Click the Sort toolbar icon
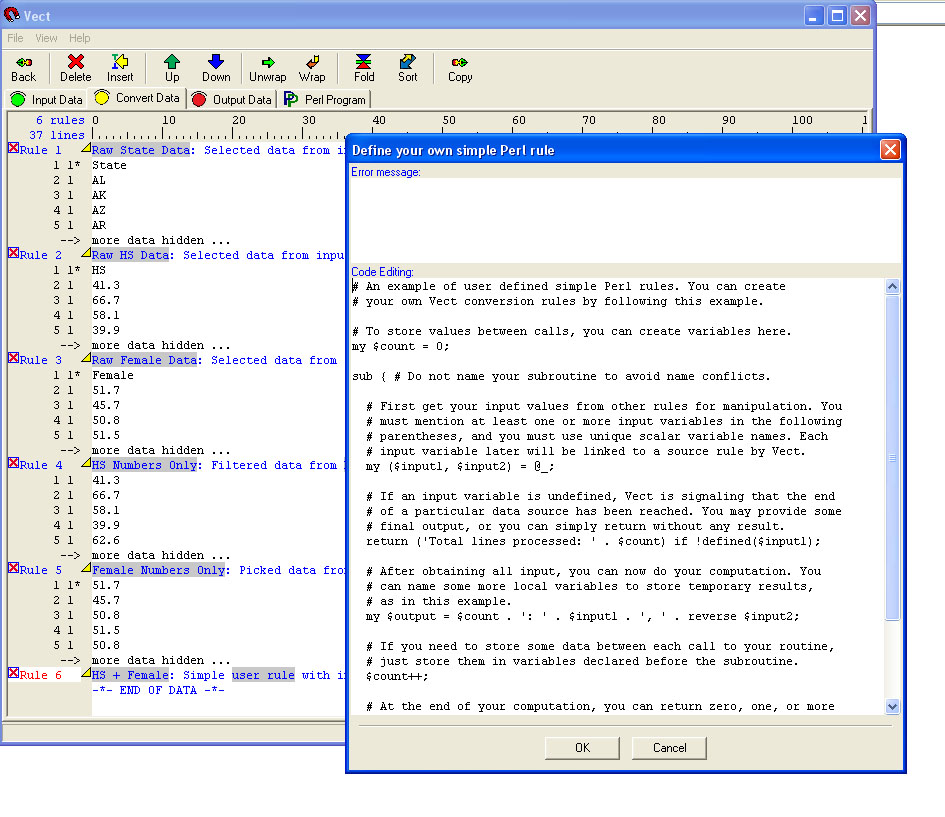The width and height of the screenshot is (945, 817). click(407, 68)
